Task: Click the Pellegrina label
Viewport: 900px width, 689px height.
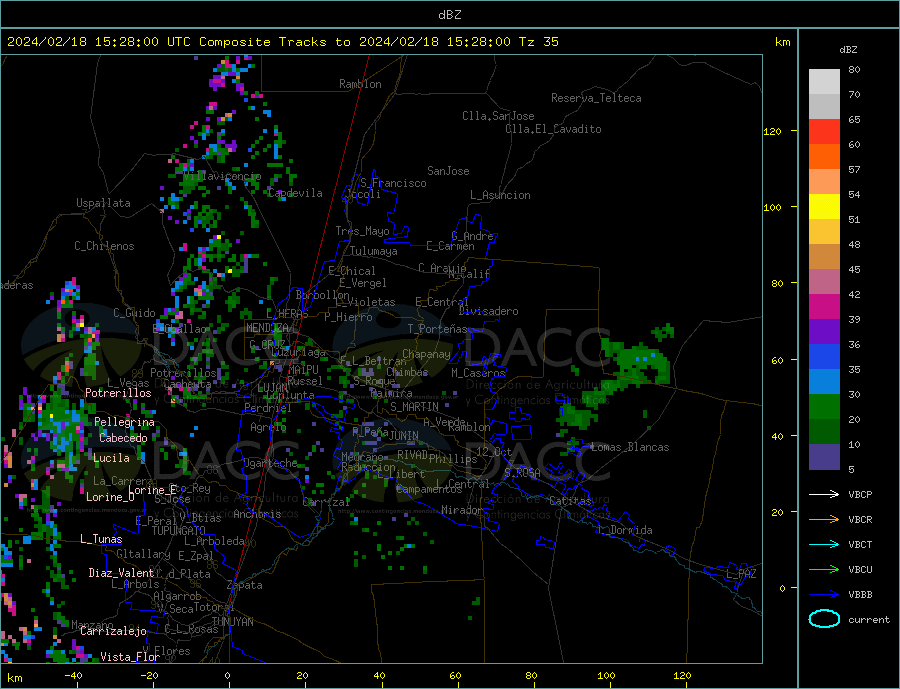Action: (125, 422)
